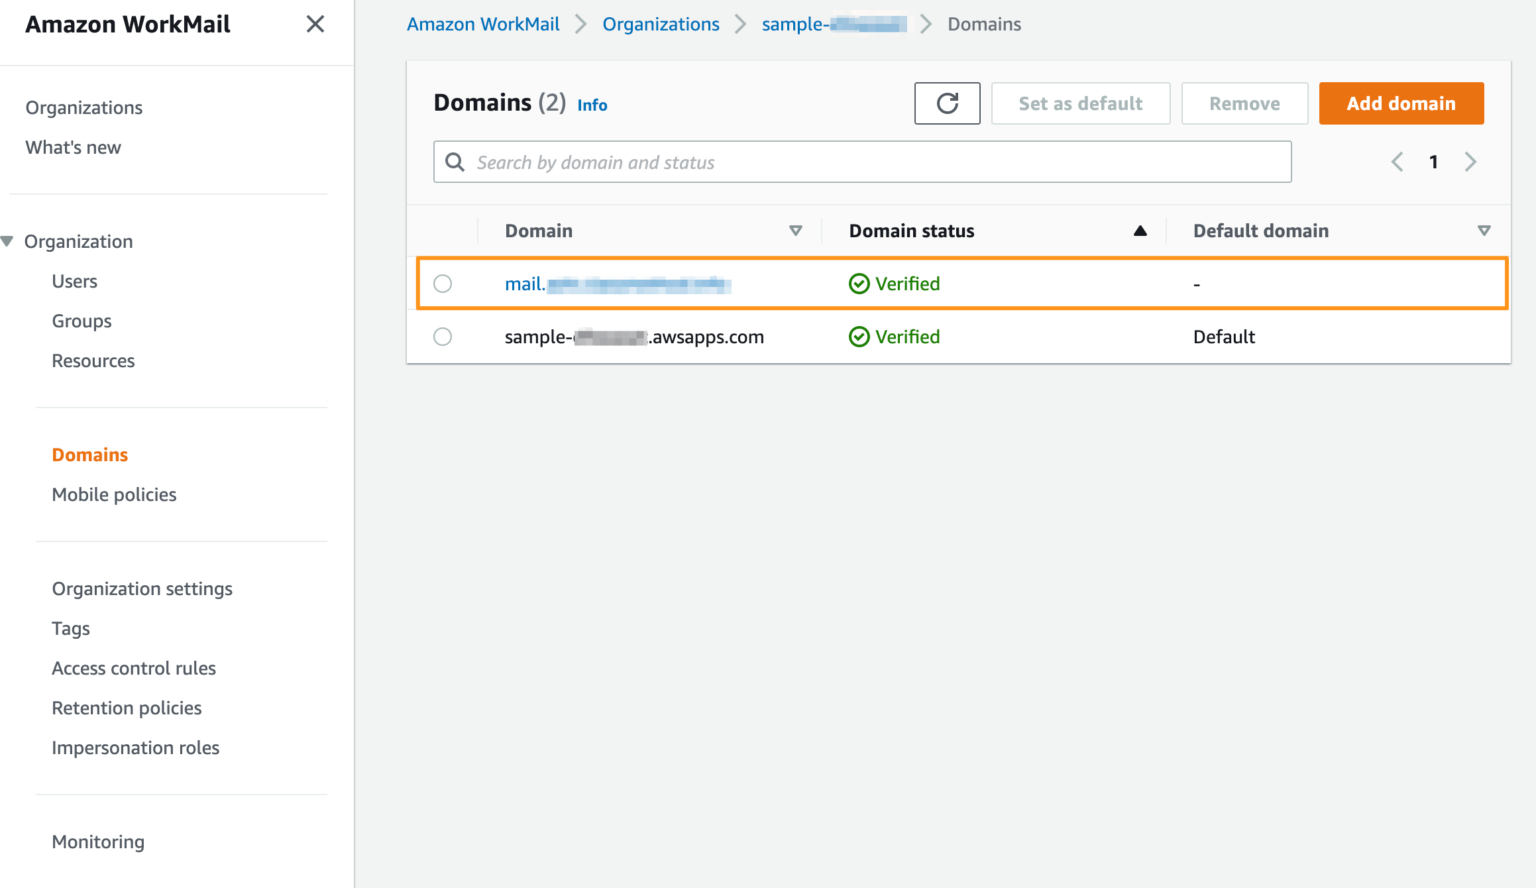Screen dimensions: 1536x888
Task: Refresh the domains list
Action: (946, 103)
